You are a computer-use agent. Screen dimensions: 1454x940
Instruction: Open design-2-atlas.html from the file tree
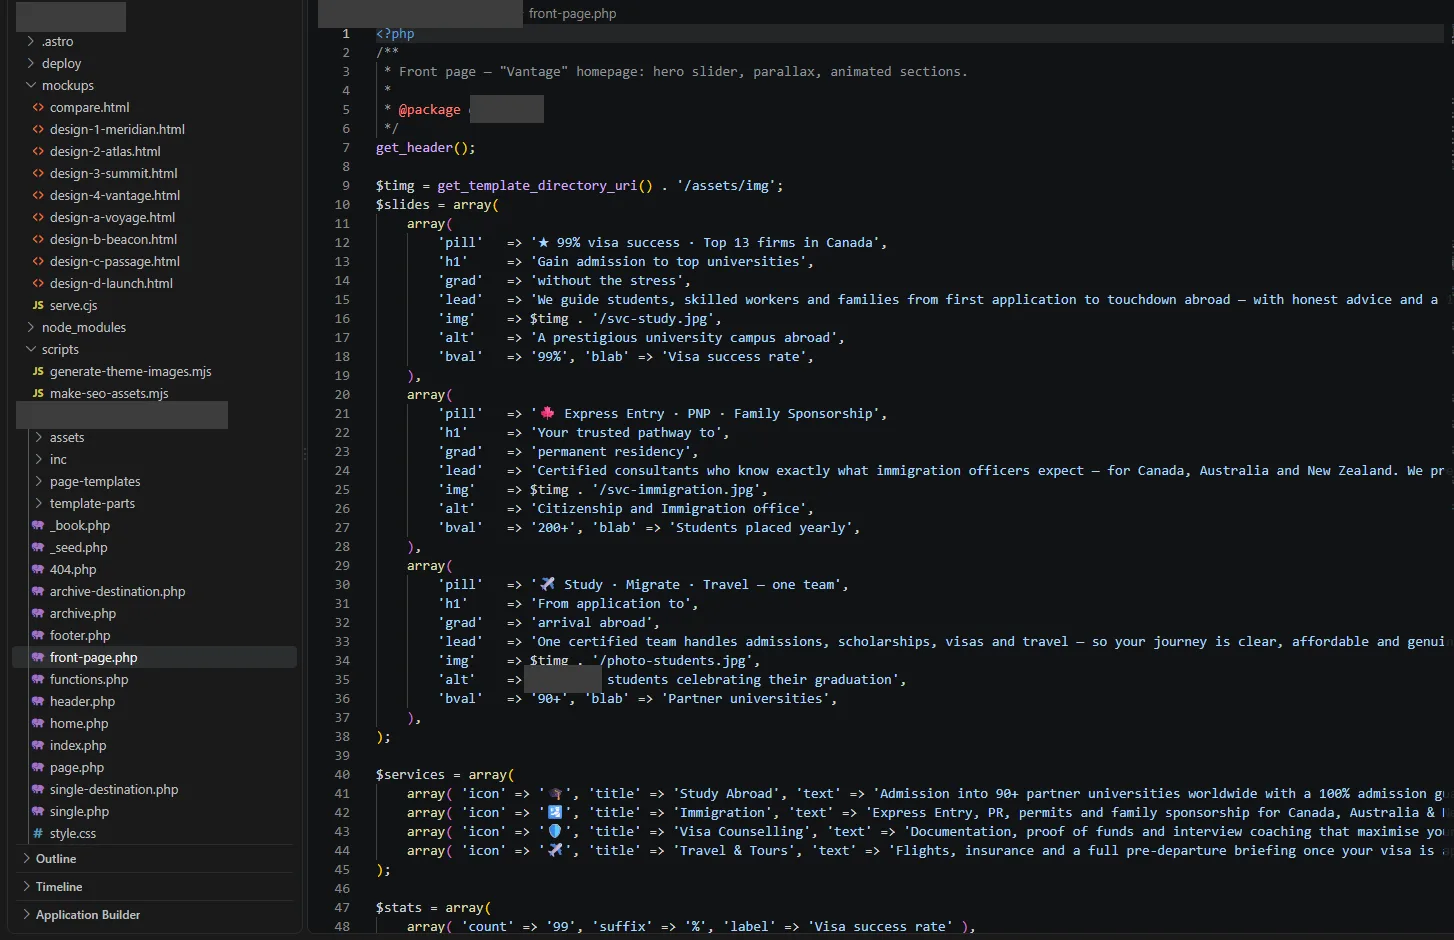(x=105, y=151)
